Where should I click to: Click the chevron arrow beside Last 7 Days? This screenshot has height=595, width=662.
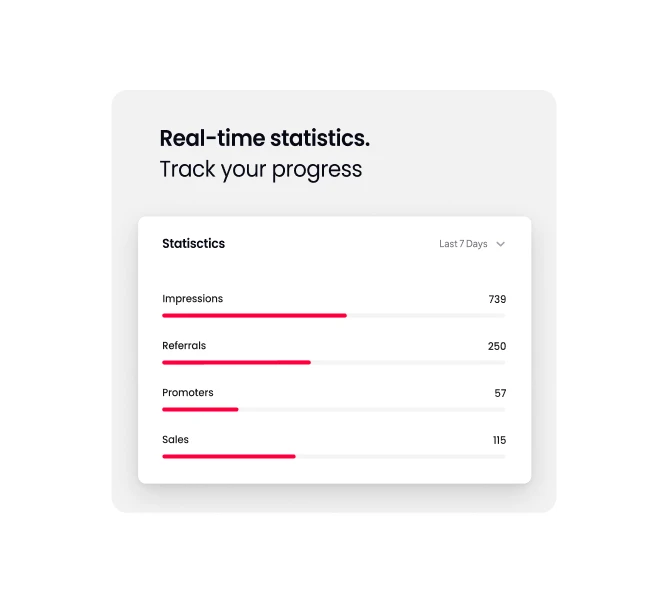[x=500, y=244]
